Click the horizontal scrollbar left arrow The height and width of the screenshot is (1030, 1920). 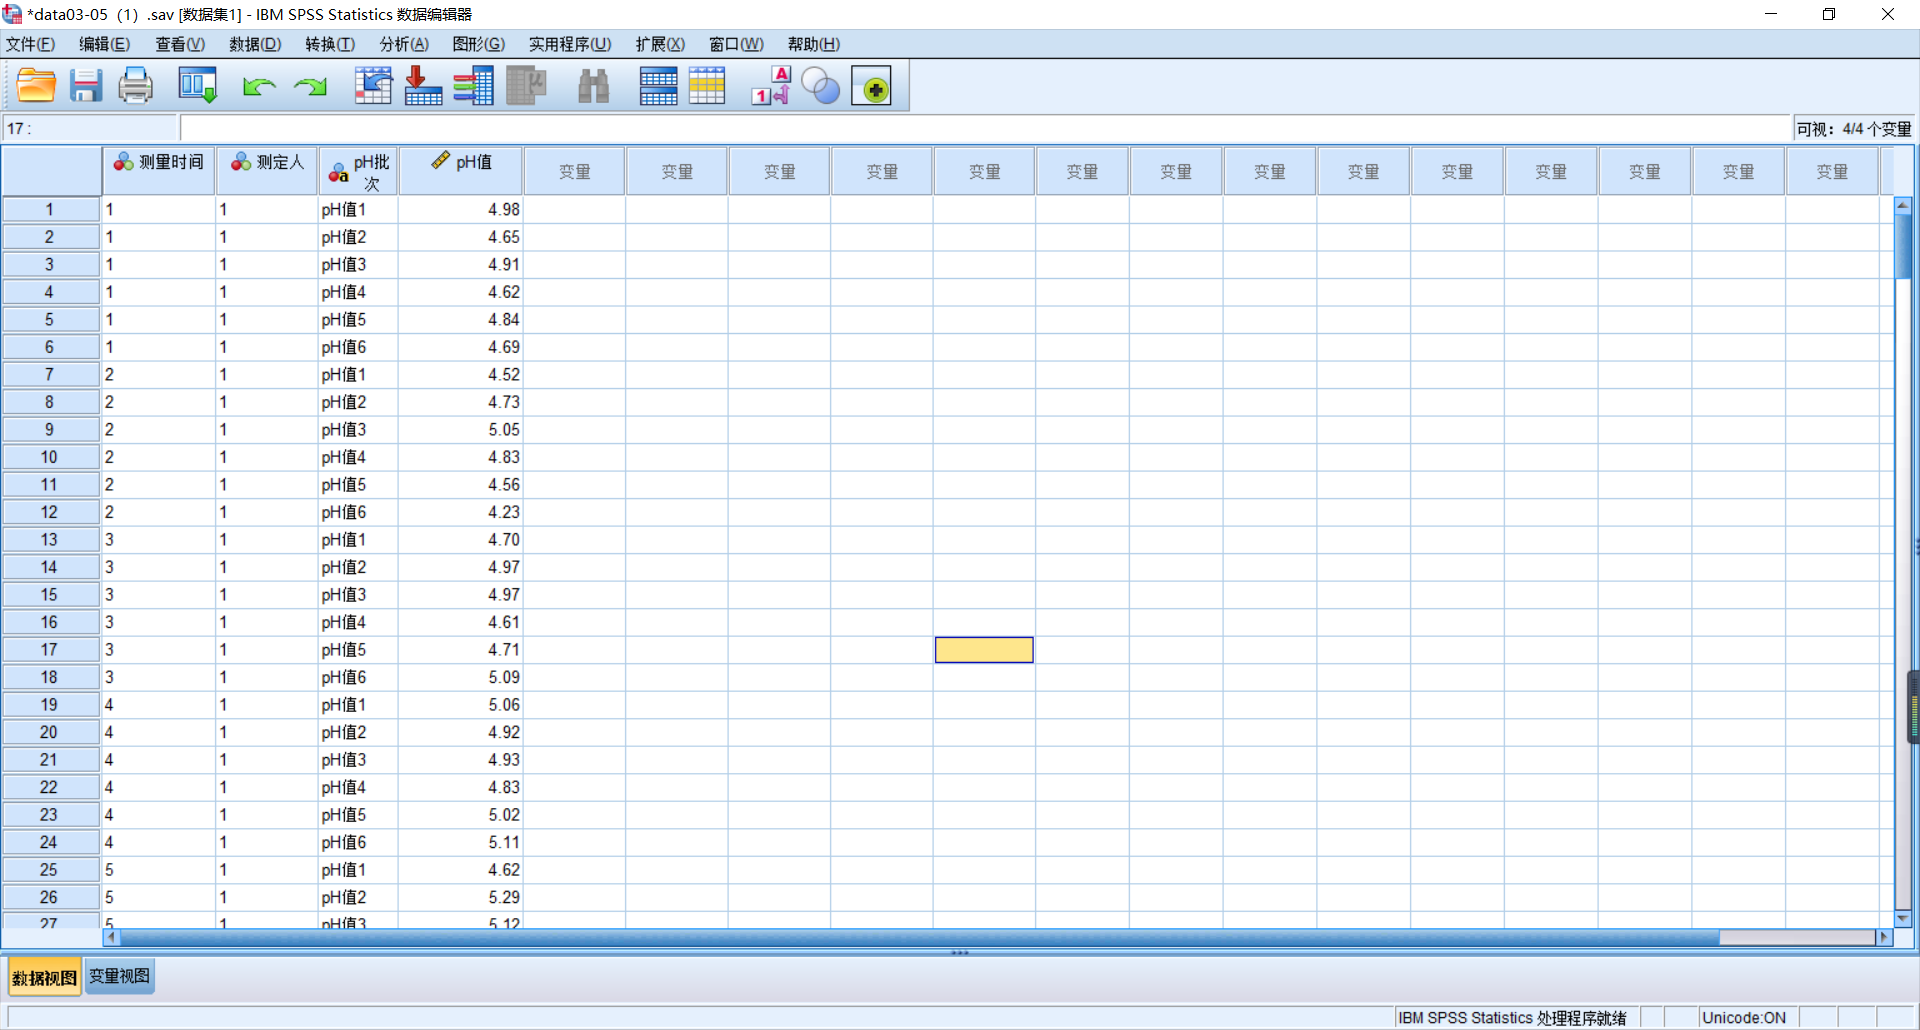(x=111, y=937)
